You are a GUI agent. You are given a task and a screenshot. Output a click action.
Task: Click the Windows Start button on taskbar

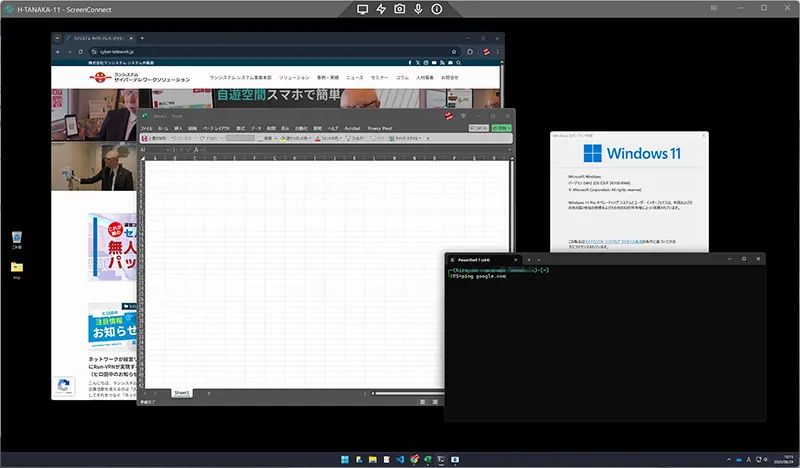click(345, 460)
